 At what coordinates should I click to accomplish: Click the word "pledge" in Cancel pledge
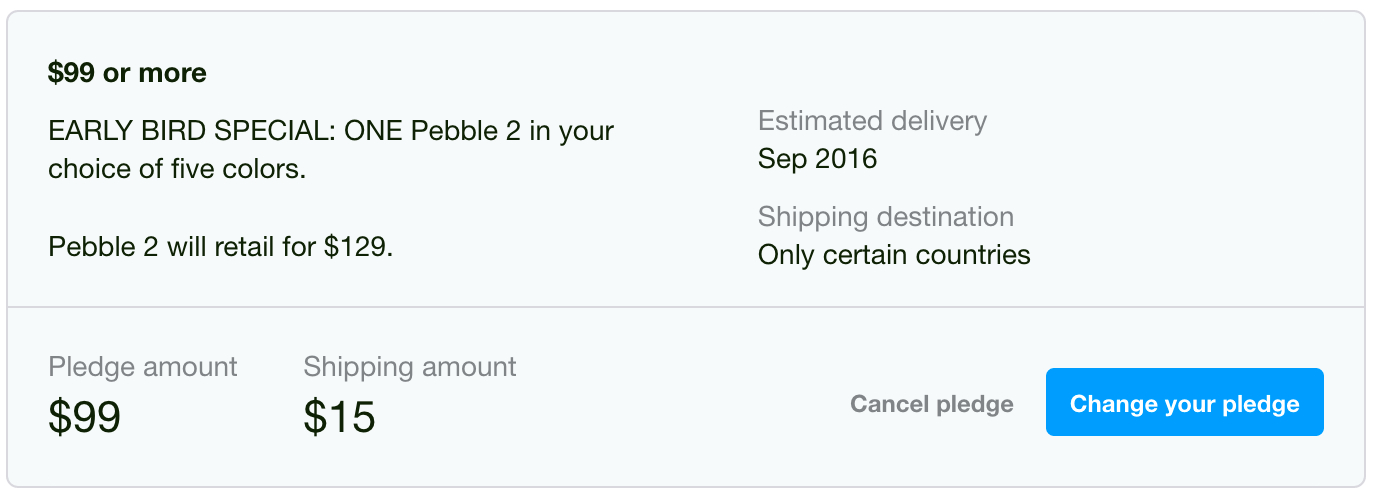(x=974, y=404)
